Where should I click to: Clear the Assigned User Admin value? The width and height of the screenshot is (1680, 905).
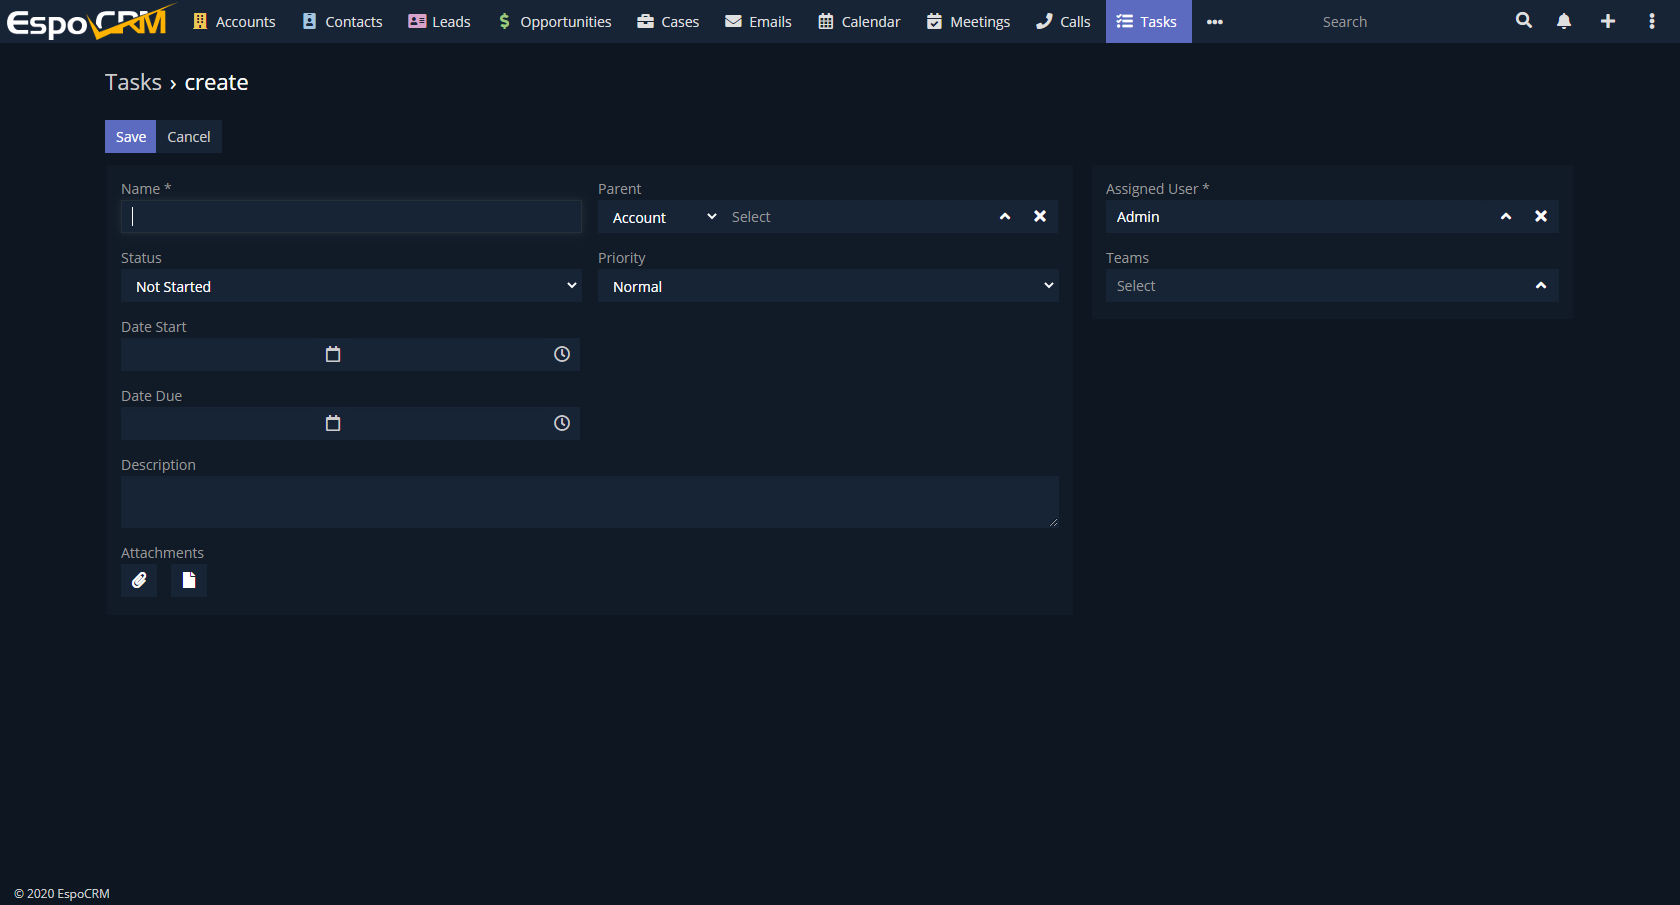pos(1541,216)
